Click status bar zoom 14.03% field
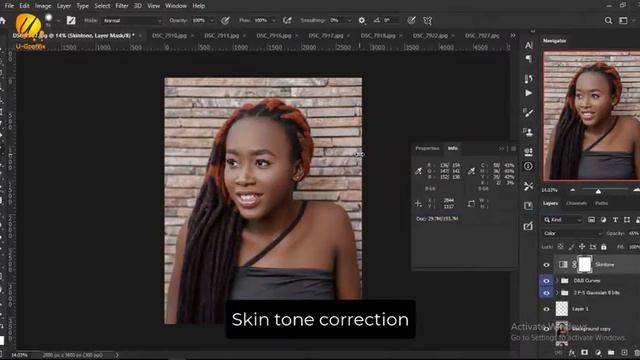640x360 pixels. click(x=19, y=355)
